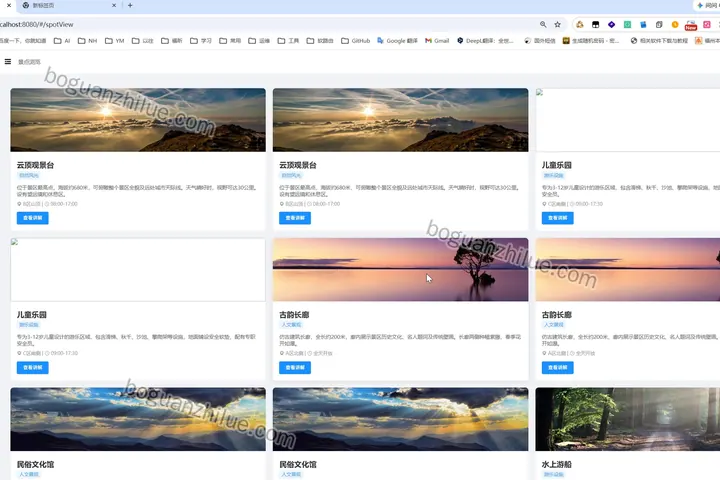The height and width of the screenshot is (480, 720).
Task: Click location pin icon on middle 古韵长廊 card
Action: click(282, 353)
